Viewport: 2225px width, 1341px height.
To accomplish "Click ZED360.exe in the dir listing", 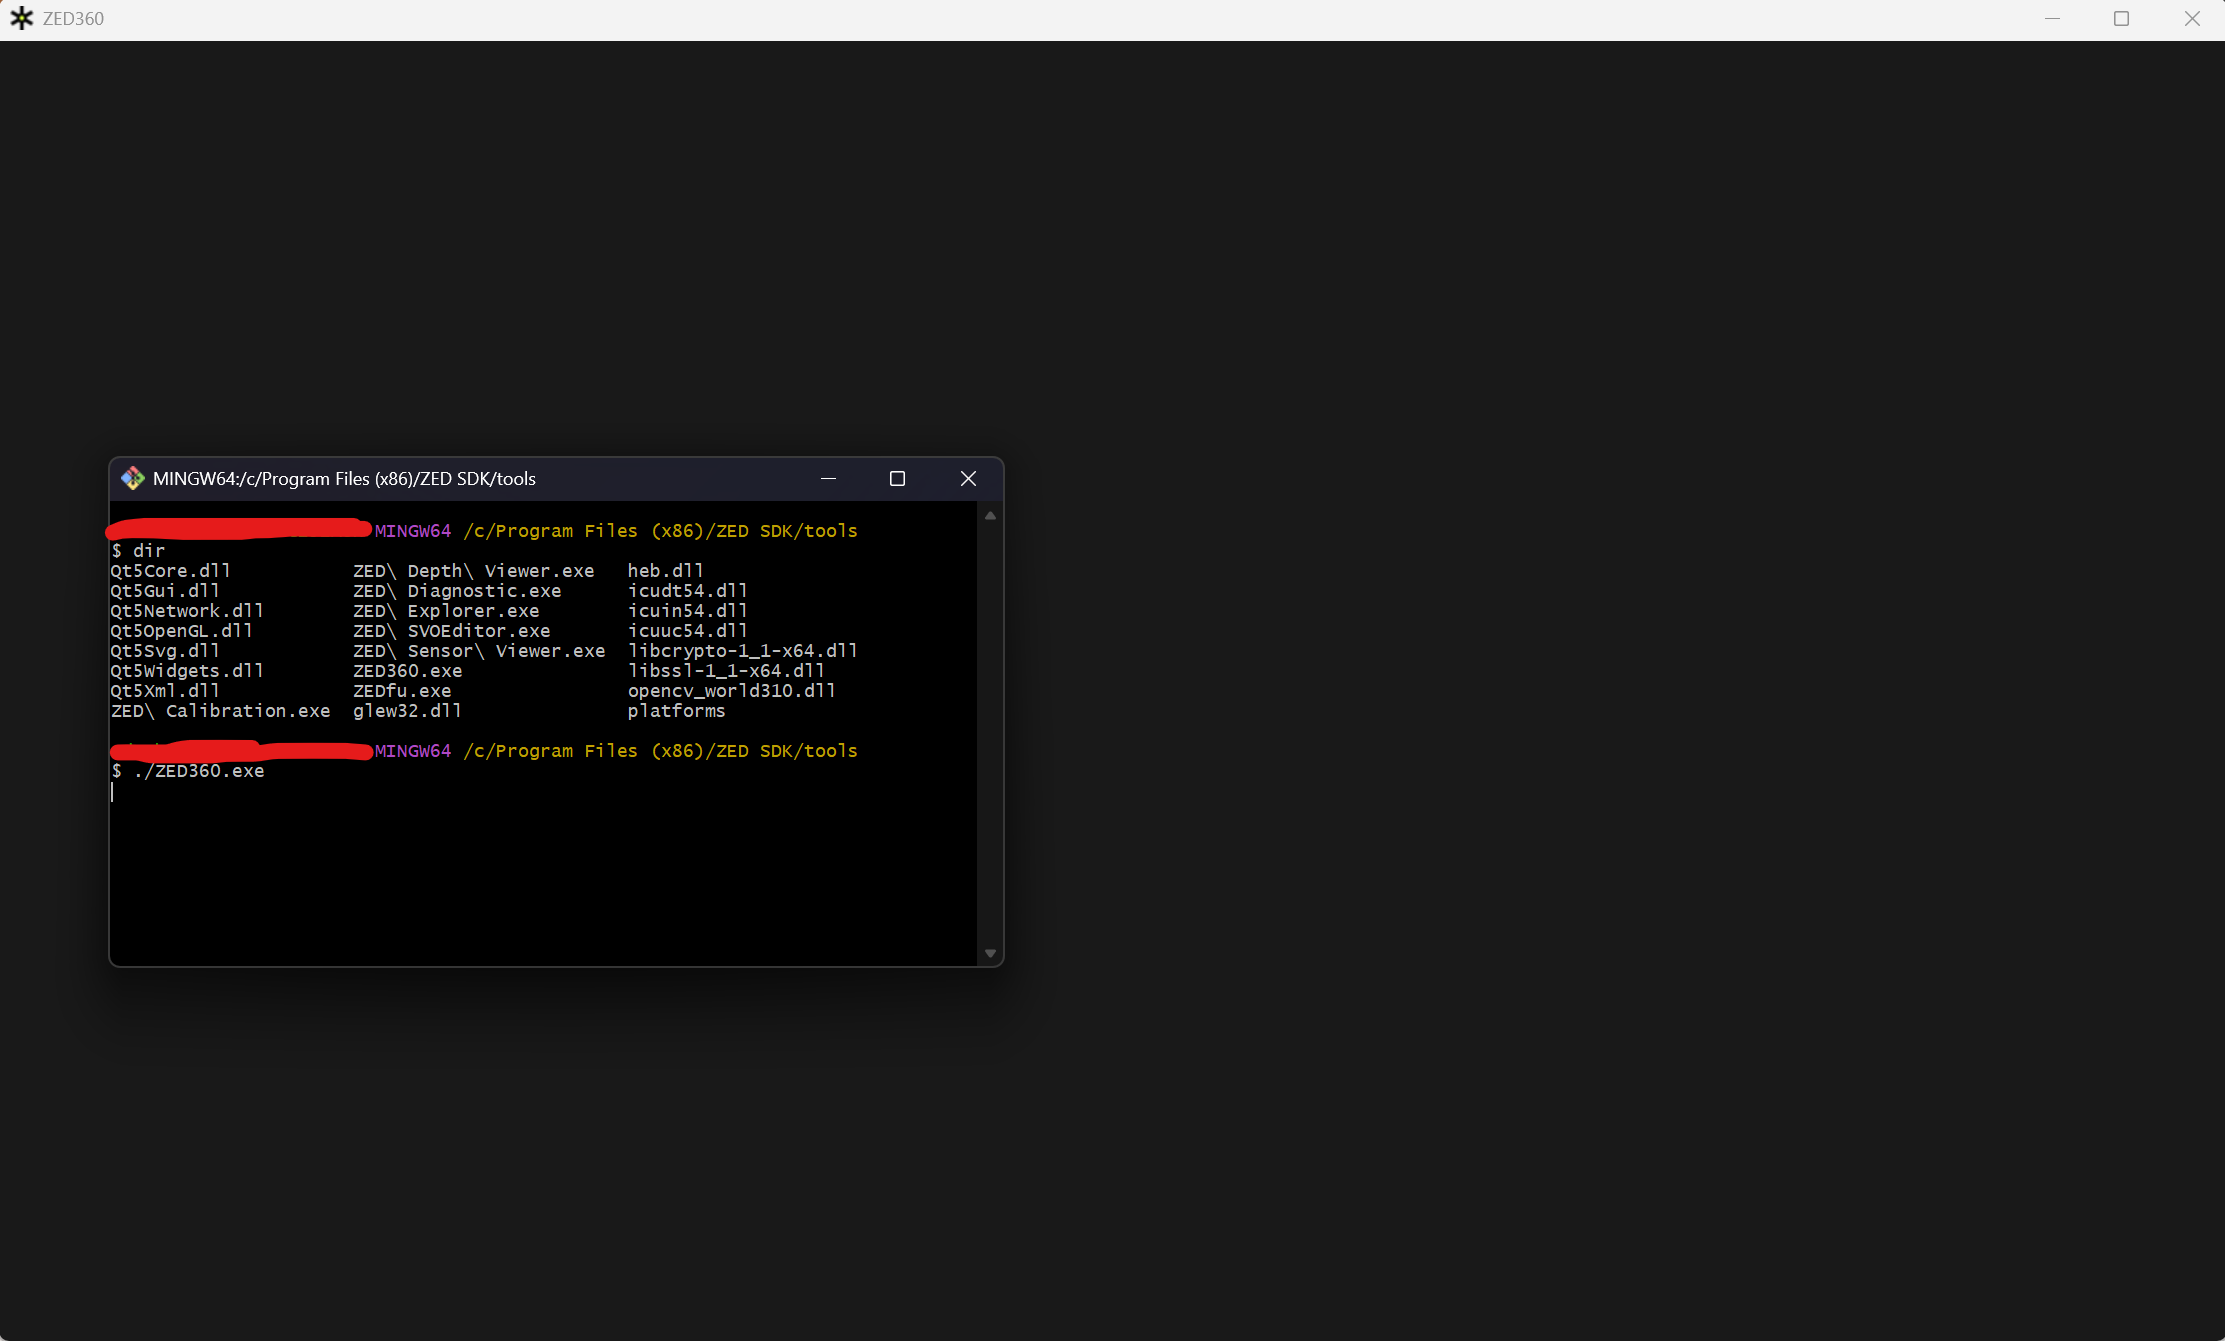I will tap(407, 671).
